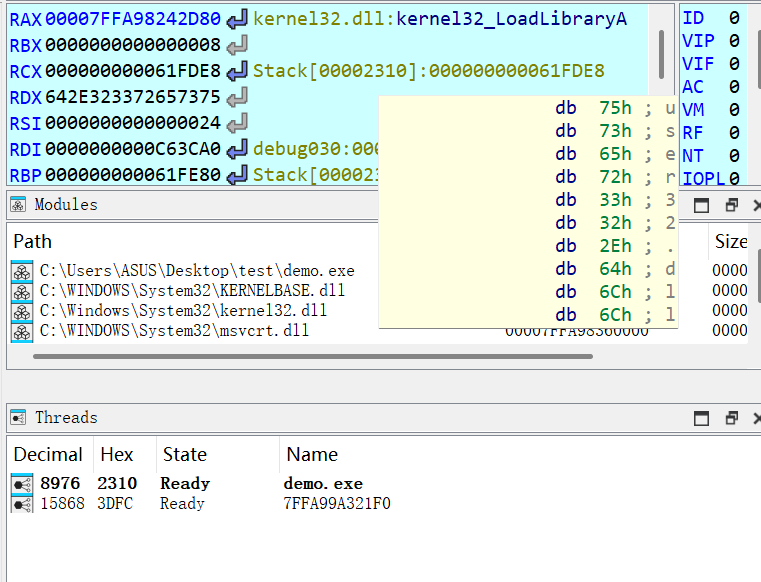Screen dimensions: 761x582
Task: Toggle the AC flag value
Action: [x=733, y=87]
